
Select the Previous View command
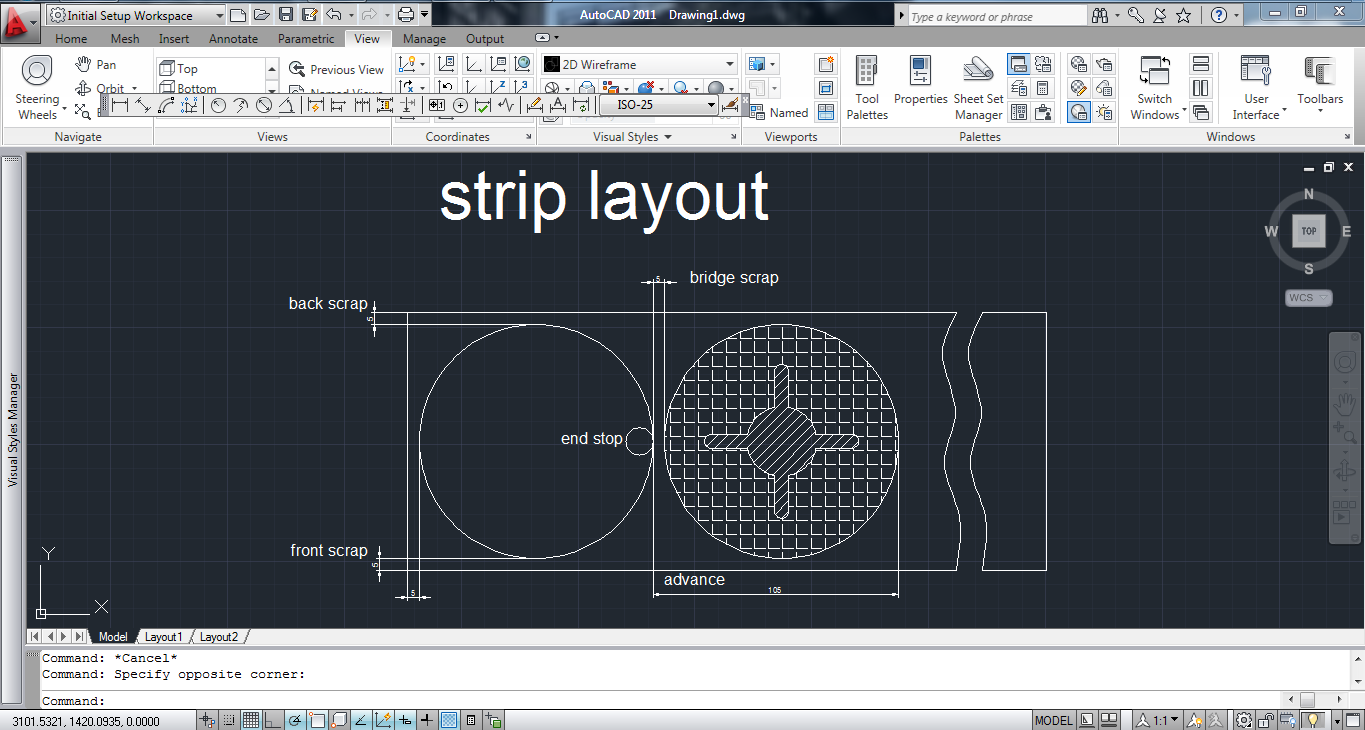(x=337, y=69)
